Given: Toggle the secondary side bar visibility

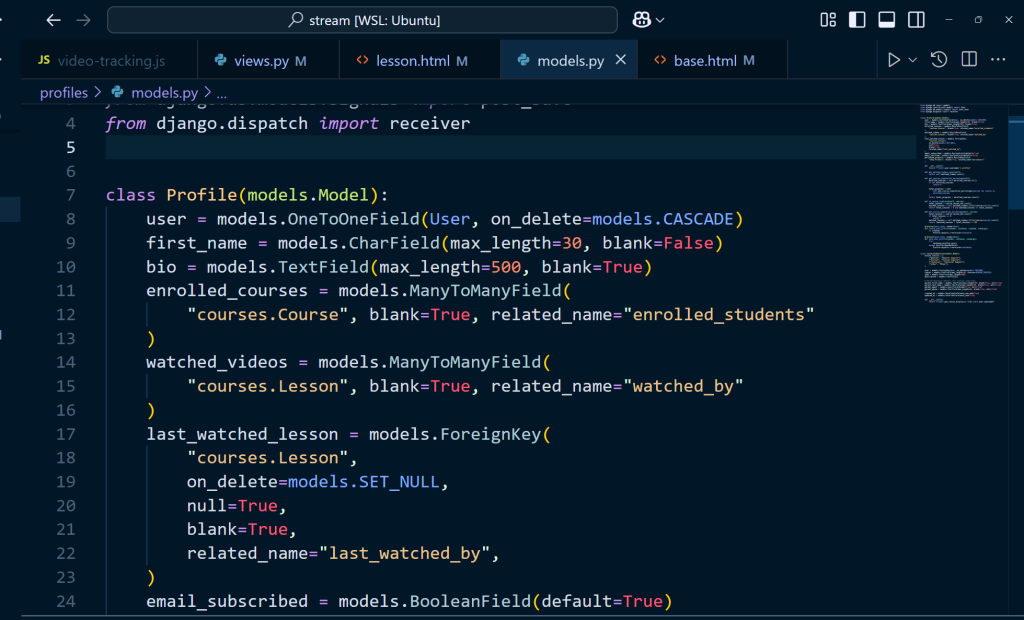Looking at the screenshot, I should pyautogui.click(x=916, y=20).
